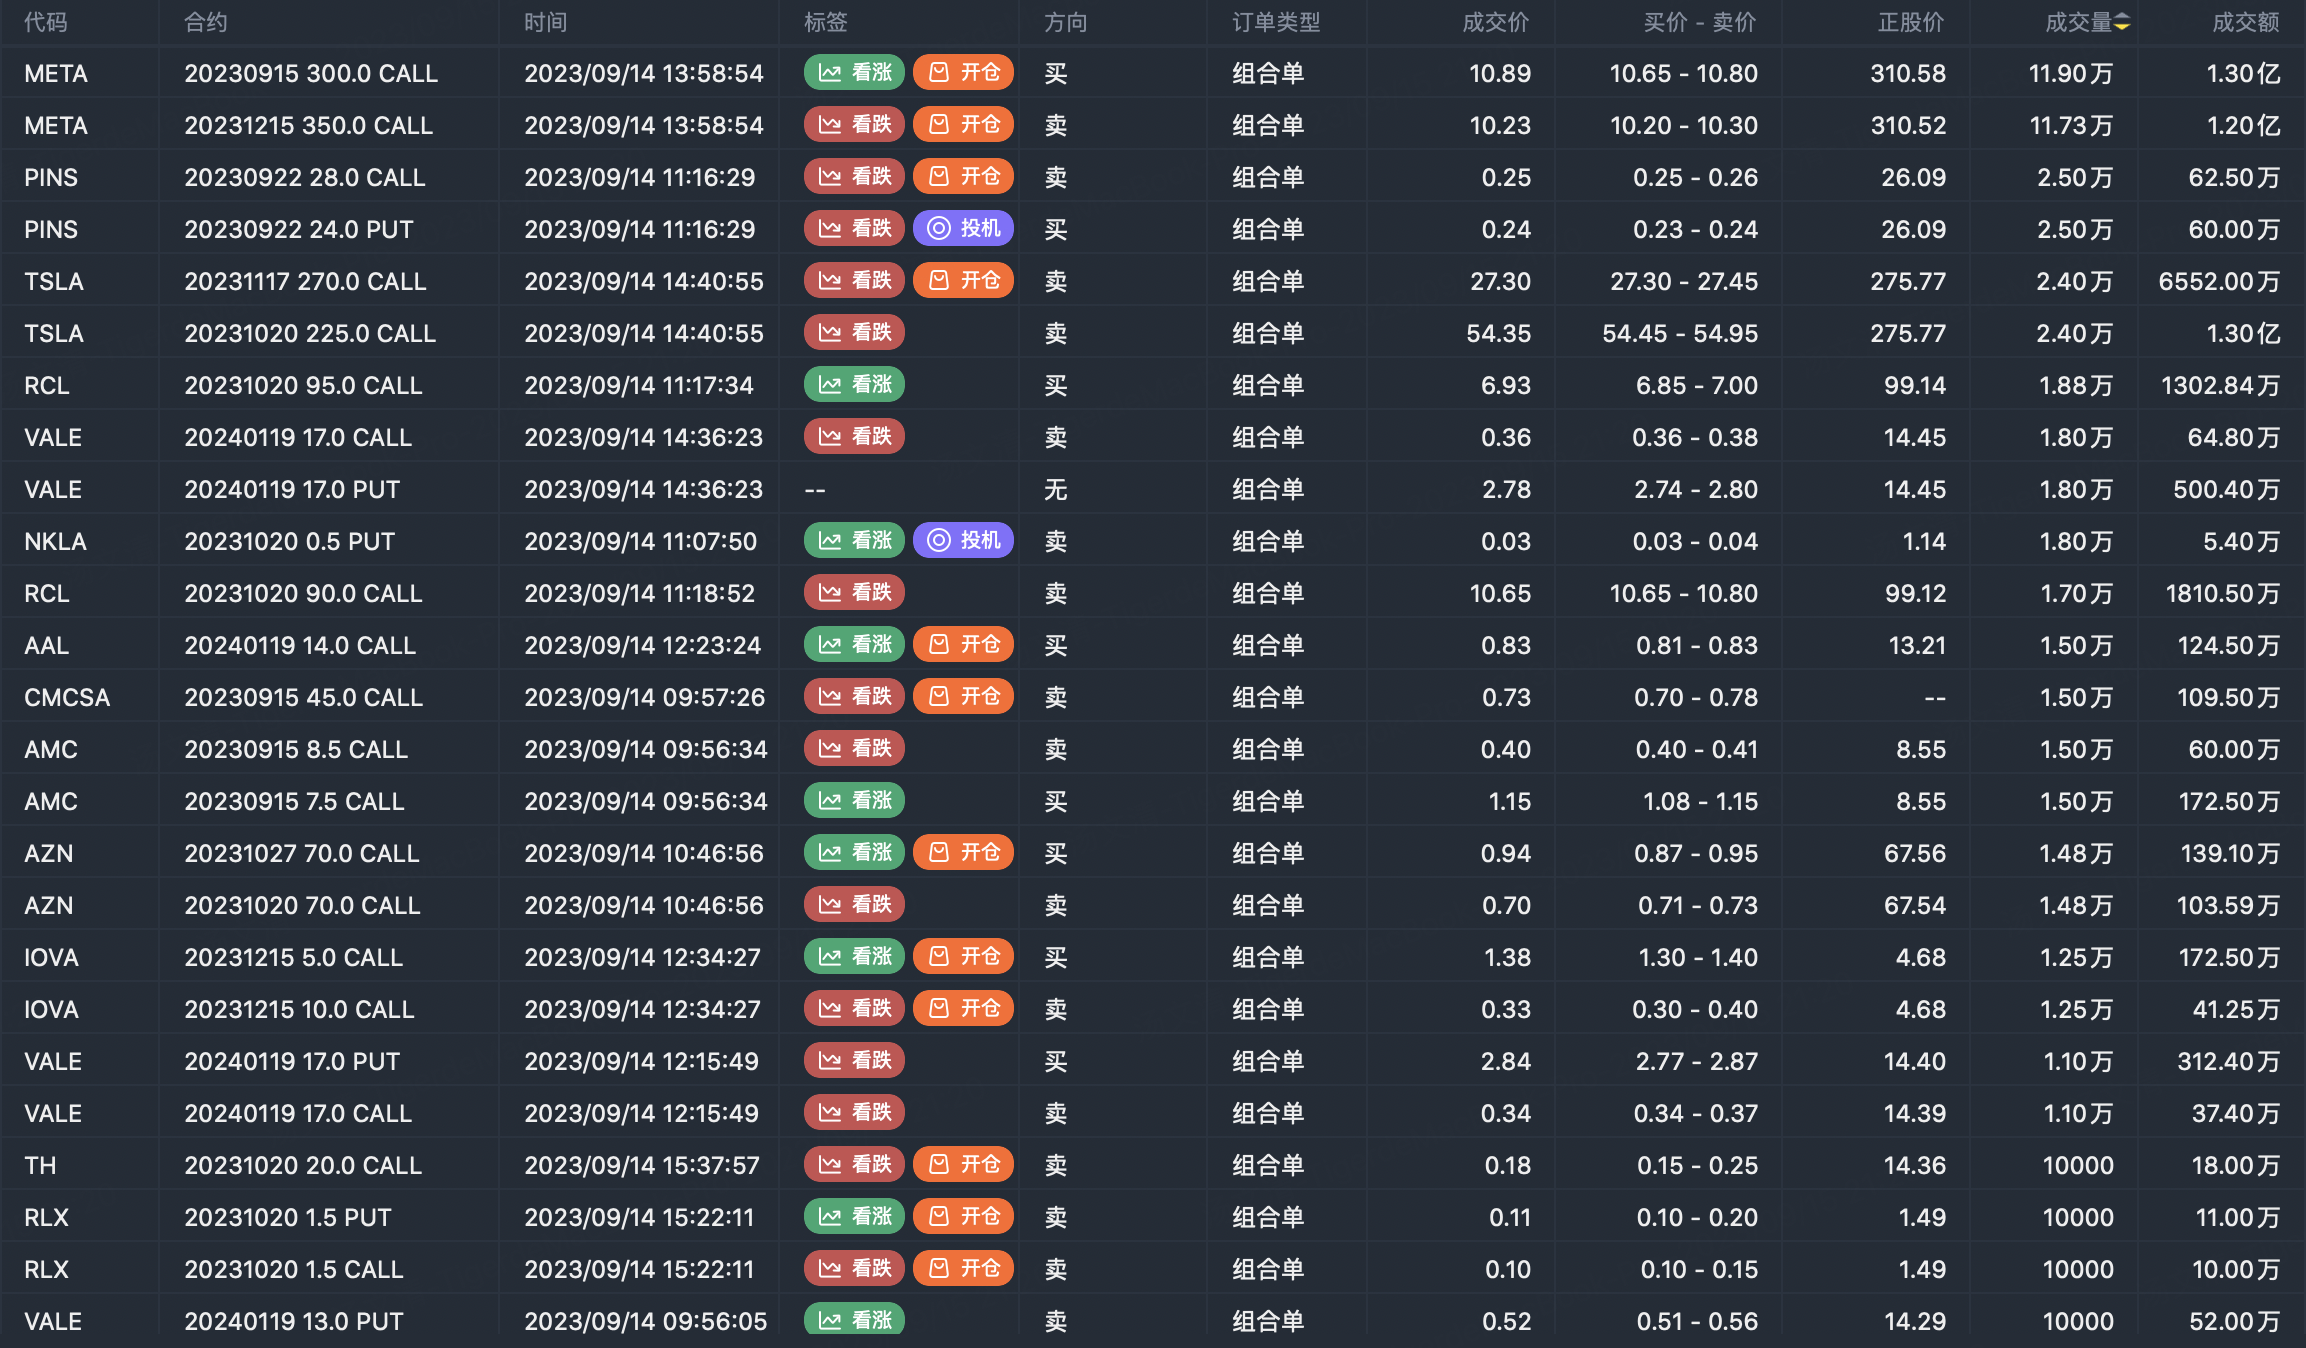This screenshot has width=2306, height=1348.
Task: Sort by the 成交价 column header
Action: click(1495, 22)
